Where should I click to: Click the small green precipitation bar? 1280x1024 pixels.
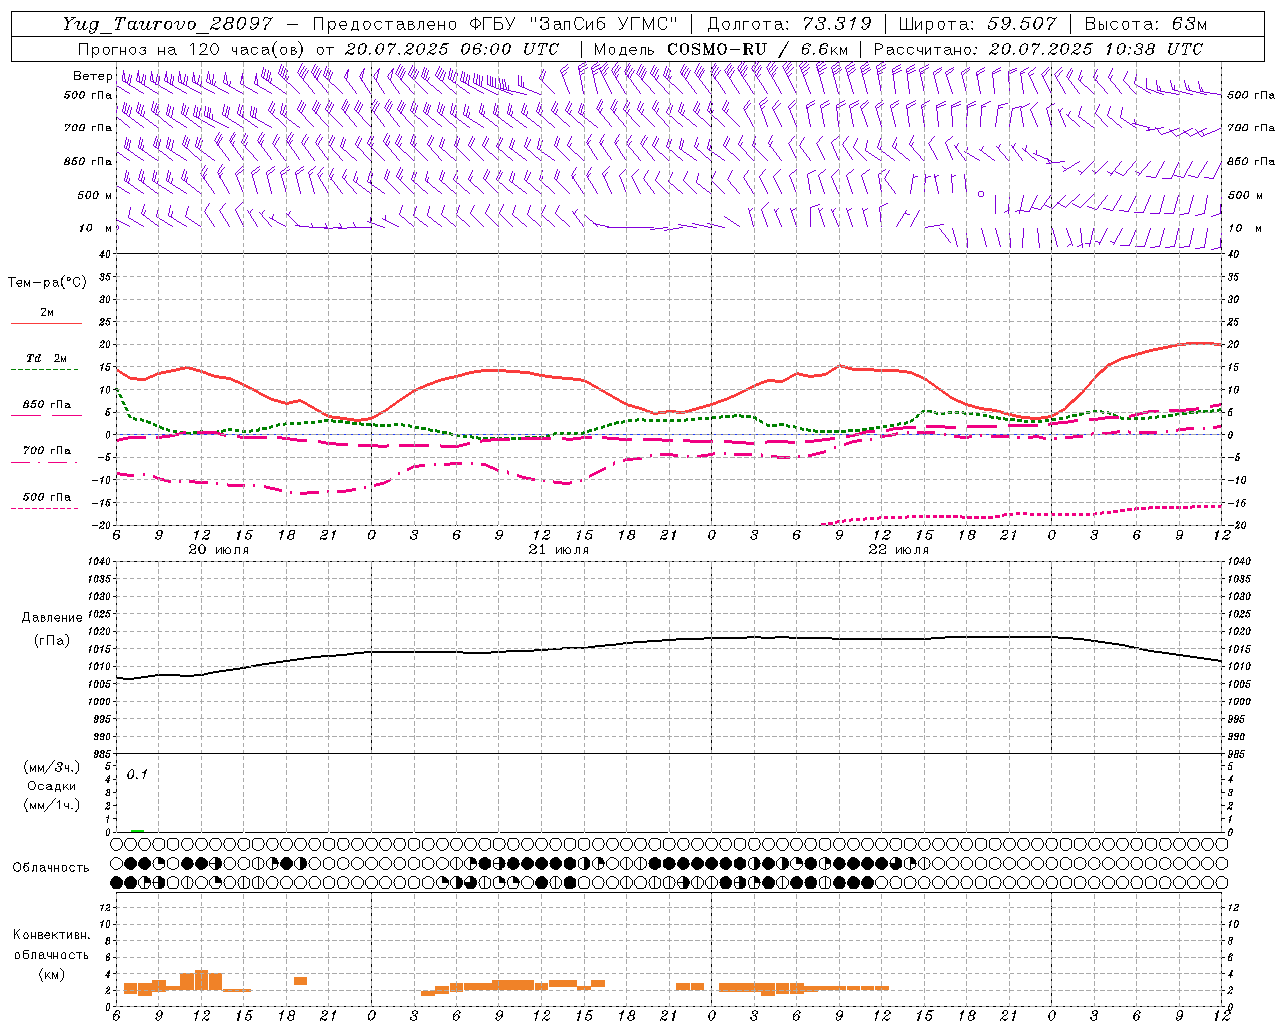point(137,830)
